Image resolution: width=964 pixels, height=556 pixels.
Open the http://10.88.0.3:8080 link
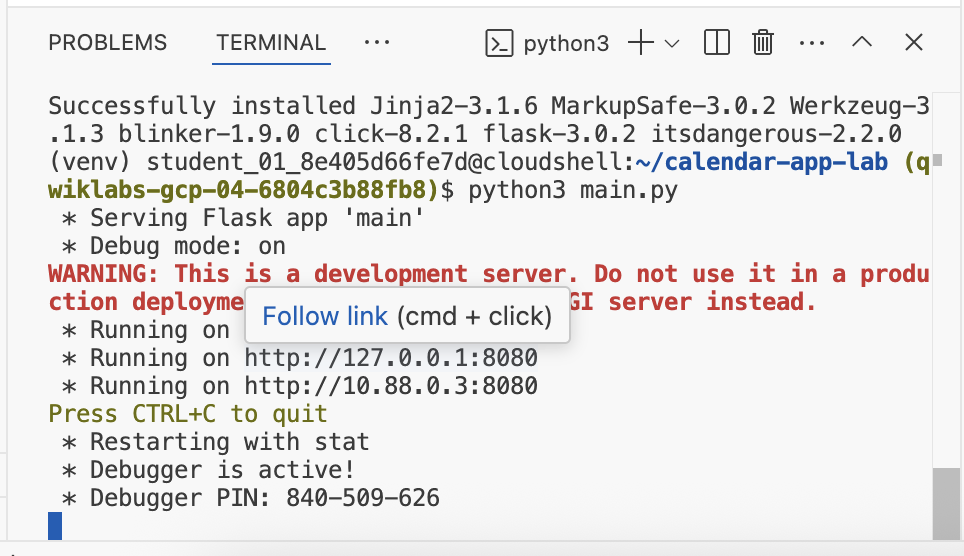point(391,386)
